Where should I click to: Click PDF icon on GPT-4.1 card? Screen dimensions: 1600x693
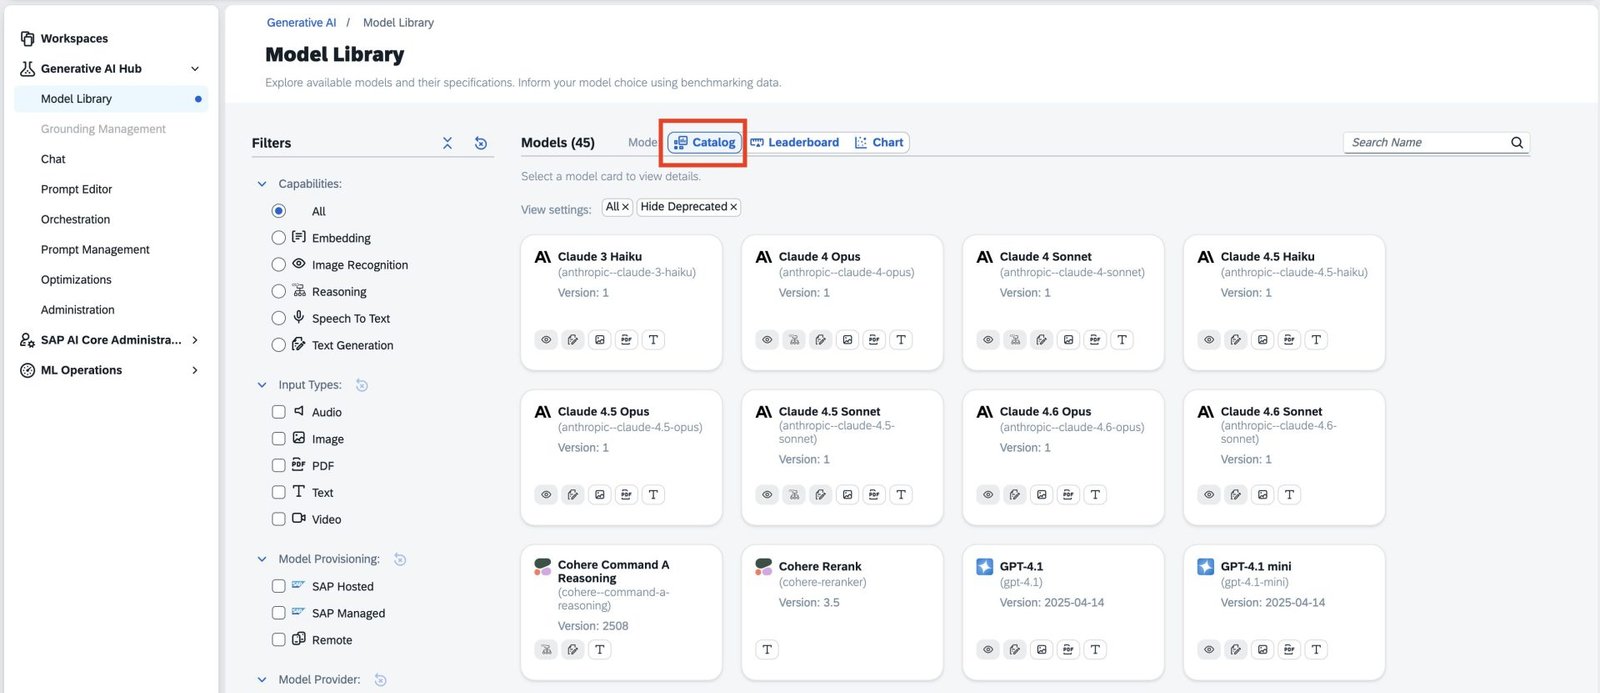point(1068,650)
